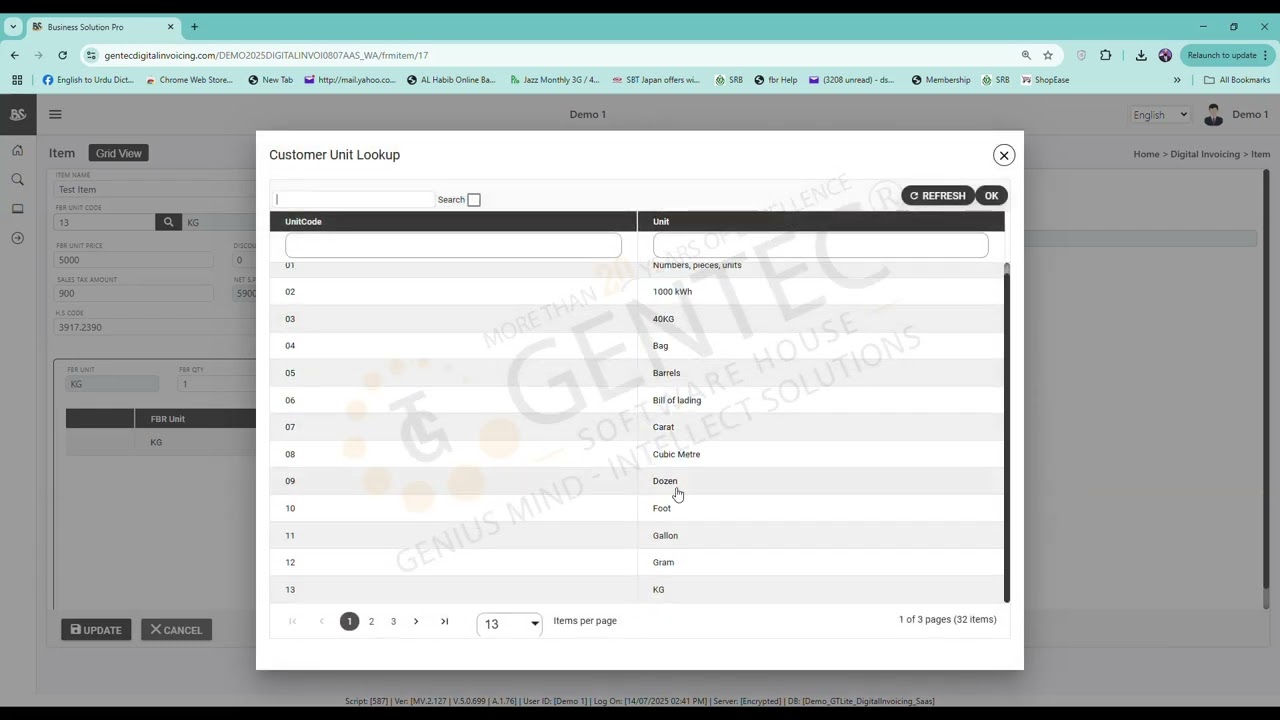This screenshot has height=720, width=1280.
Task: Click the FBR unit code search icon
Action: (x=168, y=222)
